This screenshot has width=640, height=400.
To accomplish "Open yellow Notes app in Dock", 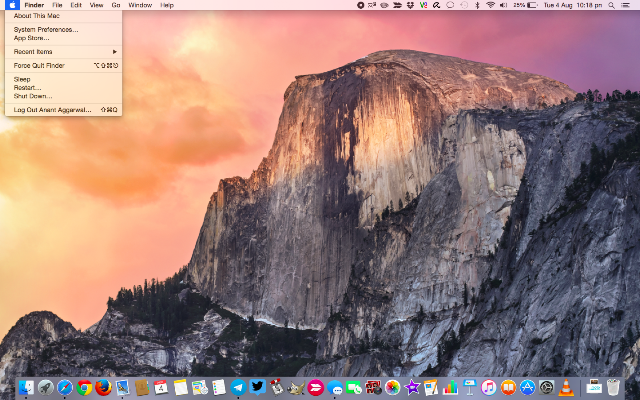I will (180, 387).
